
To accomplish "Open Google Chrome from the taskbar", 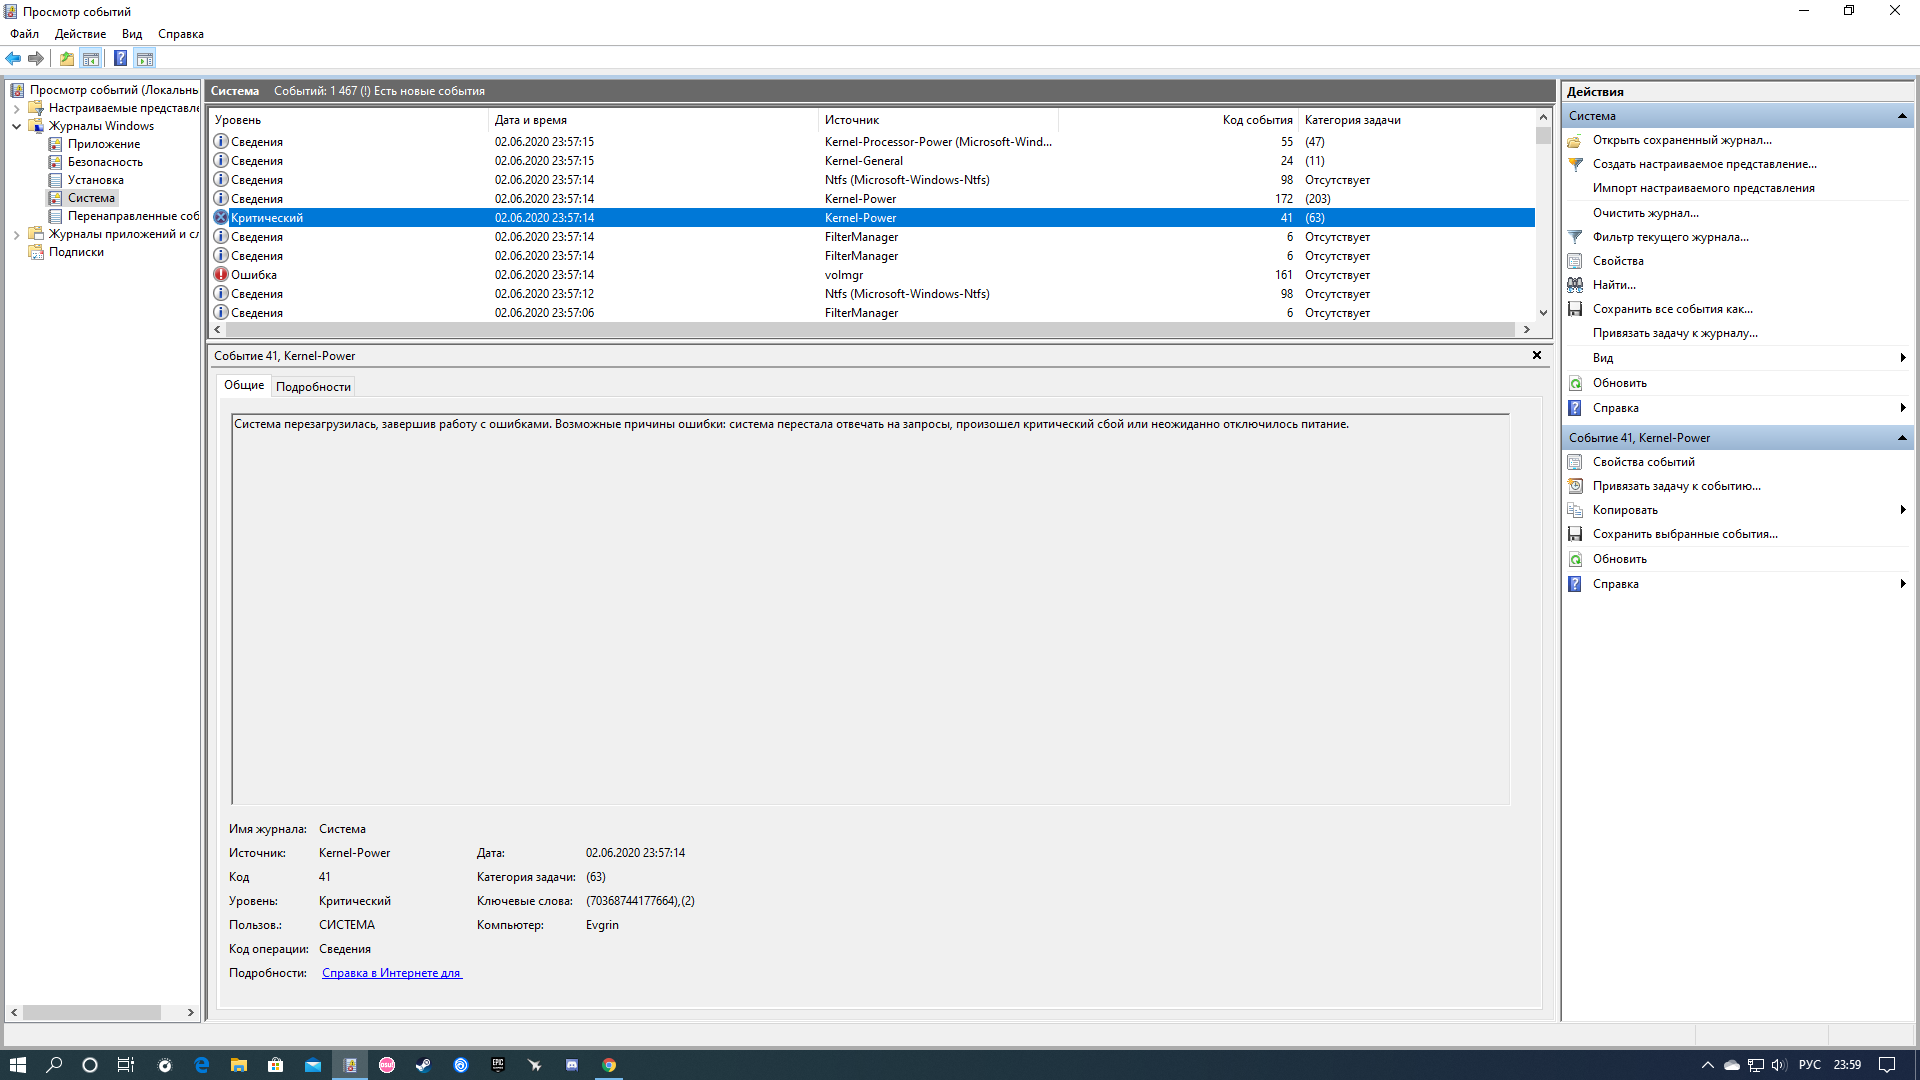I will 609,1065.
